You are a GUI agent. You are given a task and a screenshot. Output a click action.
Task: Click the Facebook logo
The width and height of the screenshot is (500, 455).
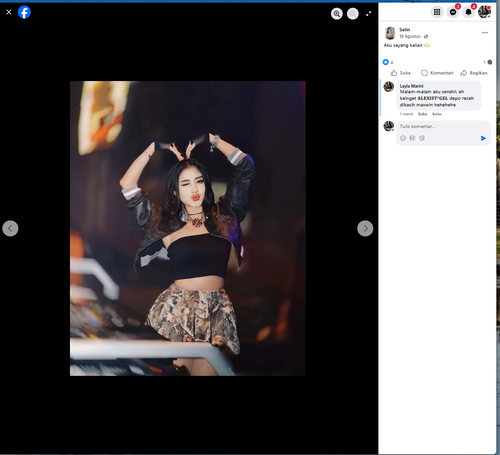click(24, 12)
